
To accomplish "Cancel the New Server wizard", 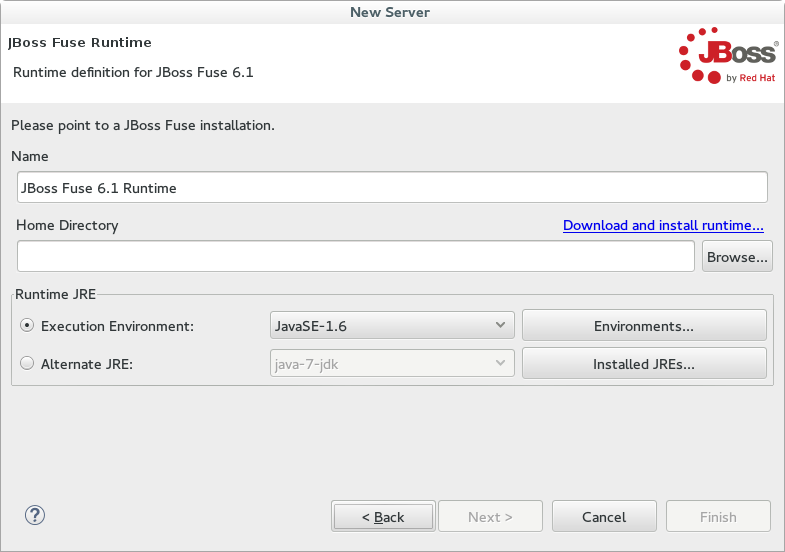I will coord(604,517).
